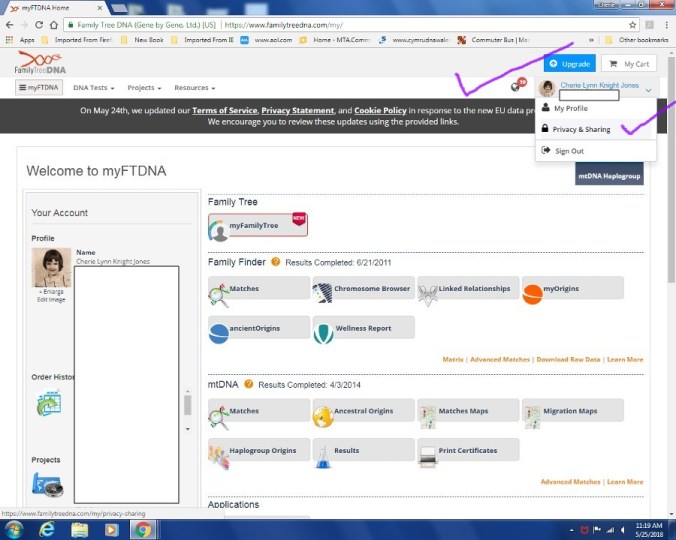Image resolution: width=676 pixels, height=540 pixels.
Task: Collapse the account dropdown chevron
Action: pyautogui.click(x=648, y=90)
